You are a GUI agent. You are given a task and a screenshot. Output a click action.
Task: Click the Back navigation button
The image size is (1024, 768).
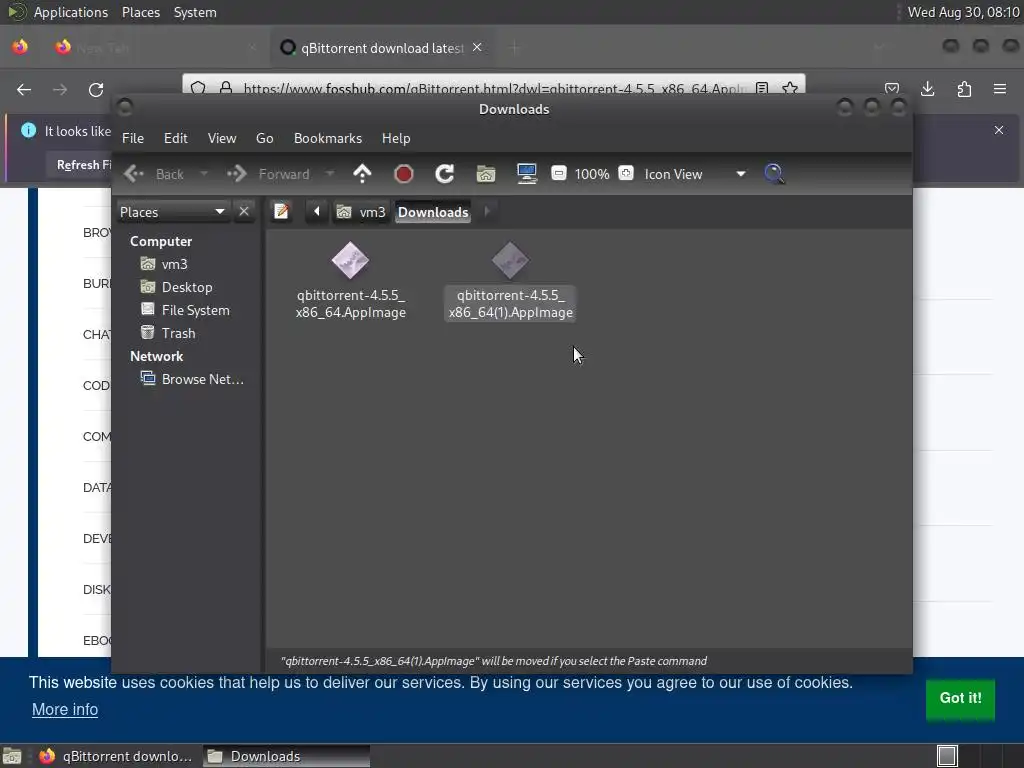point(155,174)
